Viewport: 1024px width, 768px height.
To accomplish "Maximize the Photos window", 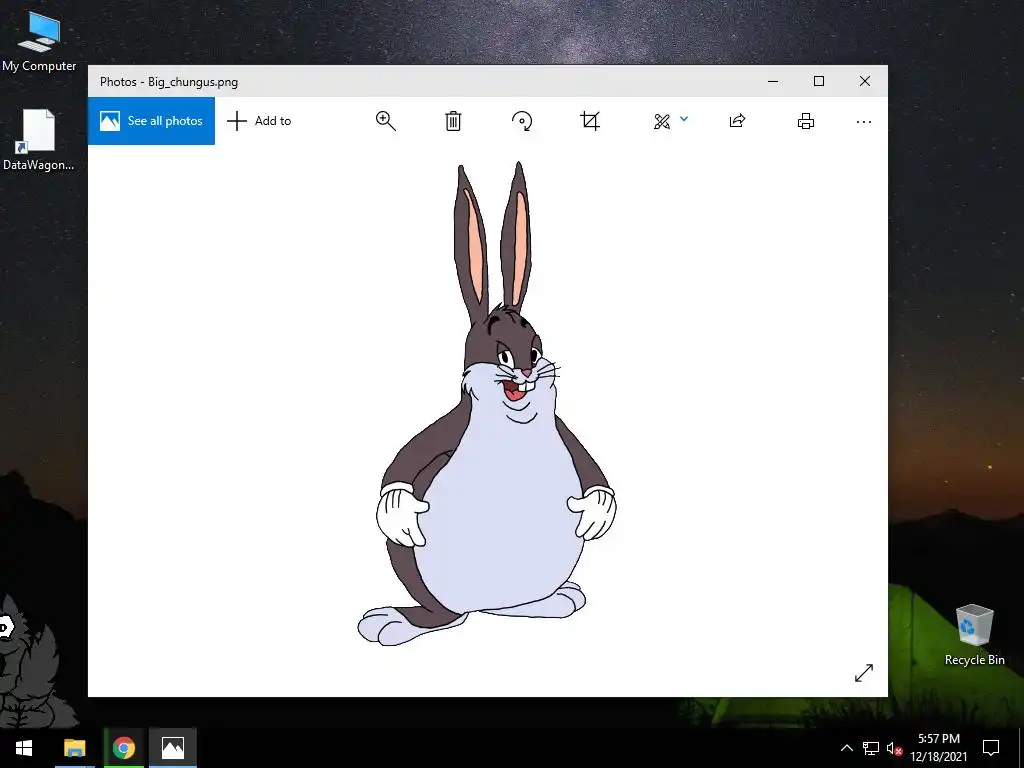I will tap(819, 82).
